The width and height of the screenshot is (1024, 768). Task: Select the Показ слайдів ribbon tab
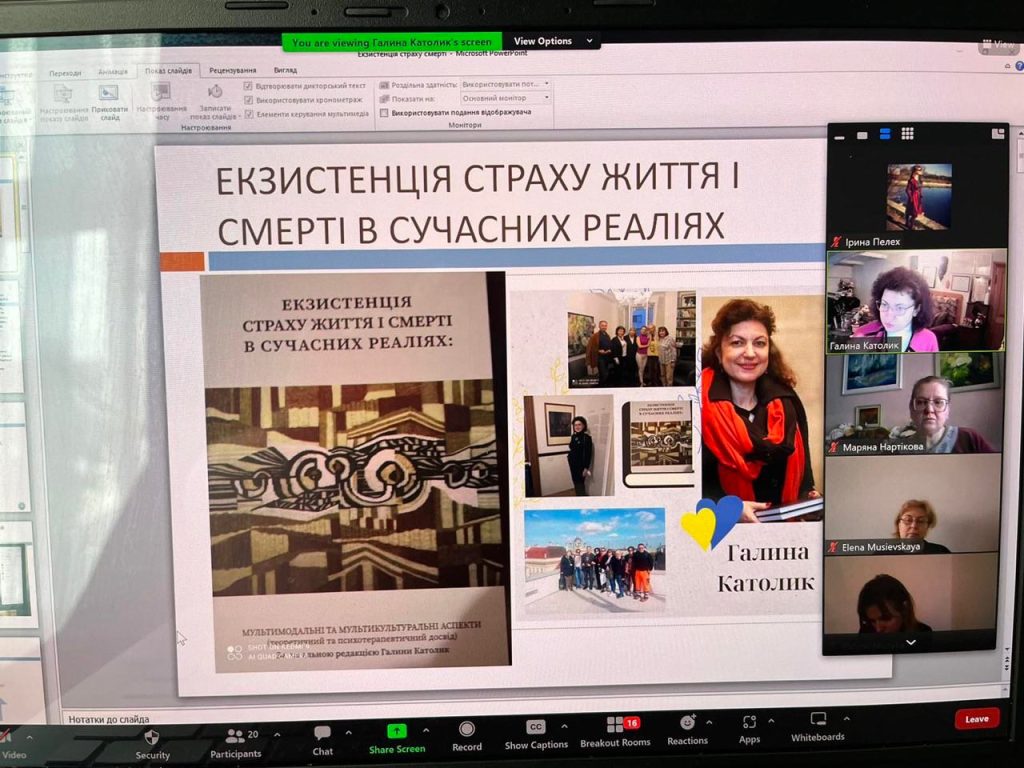coord(168,71)
